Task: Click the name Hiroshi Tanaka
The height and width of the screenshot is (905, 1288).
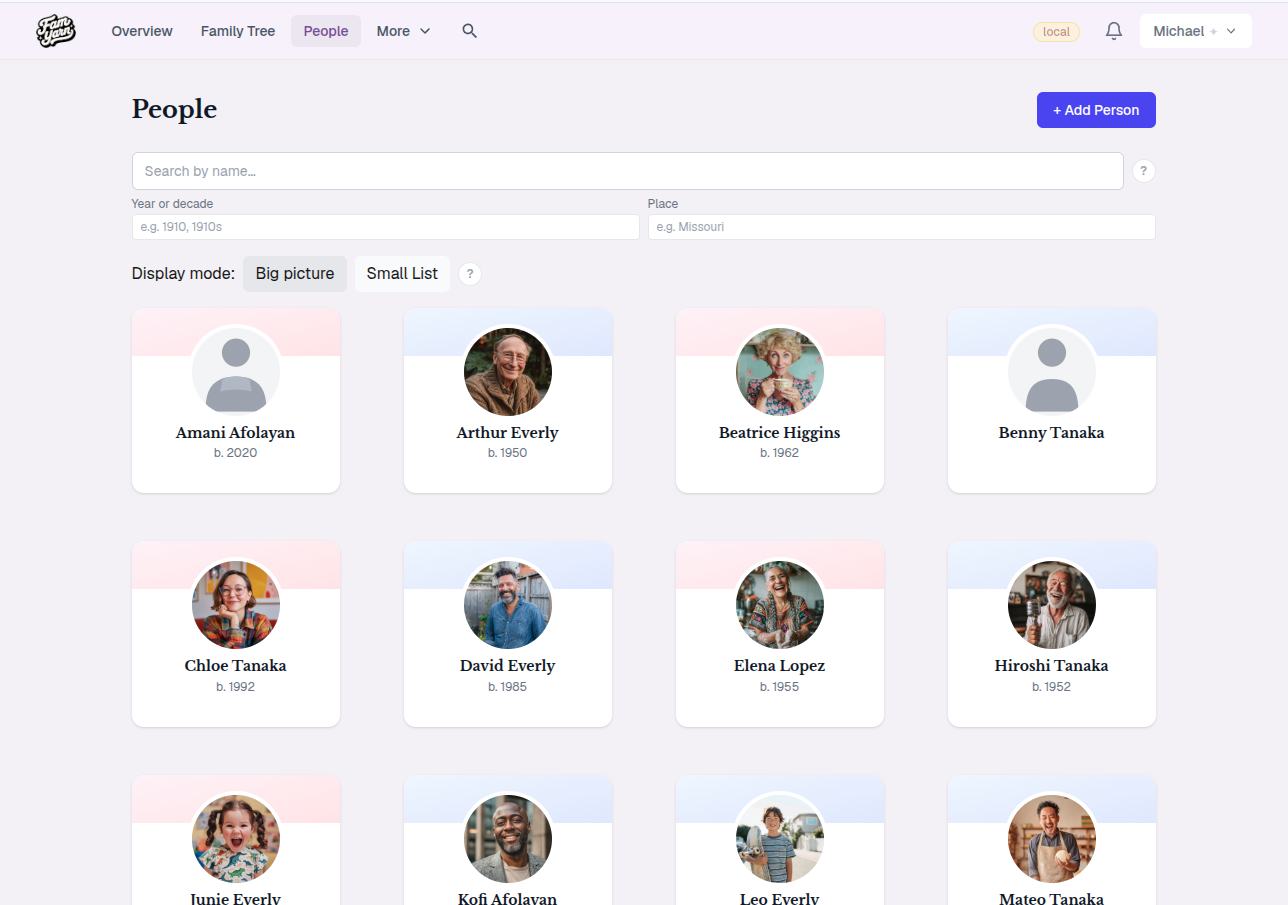Action: [x=1052, y=666]
